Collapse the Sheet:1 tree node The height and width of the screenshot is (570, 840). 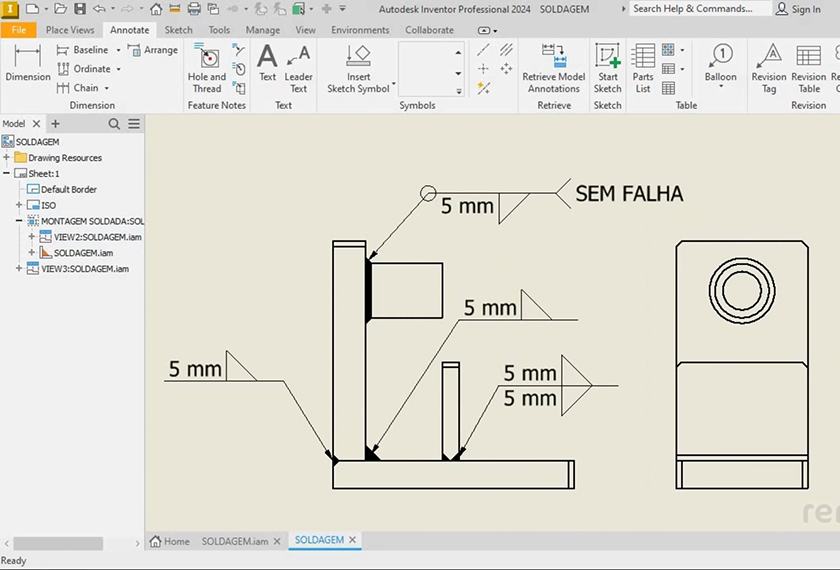[7, 174]
